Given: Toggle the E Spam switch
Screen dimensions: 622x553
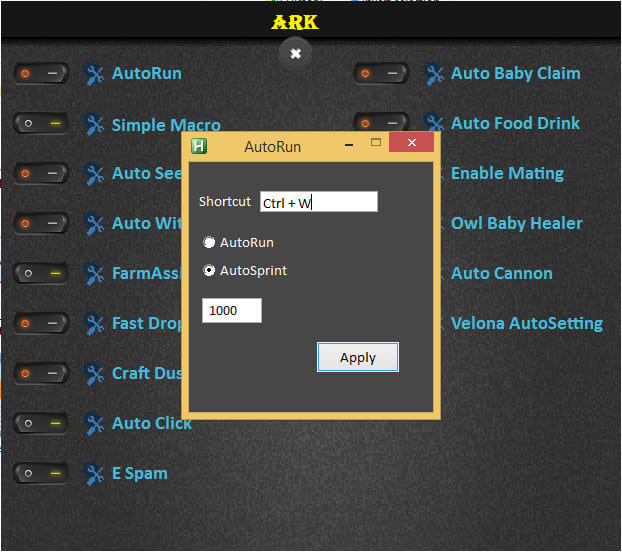Looking at the screenshot, I should click(x=40, y=474).
